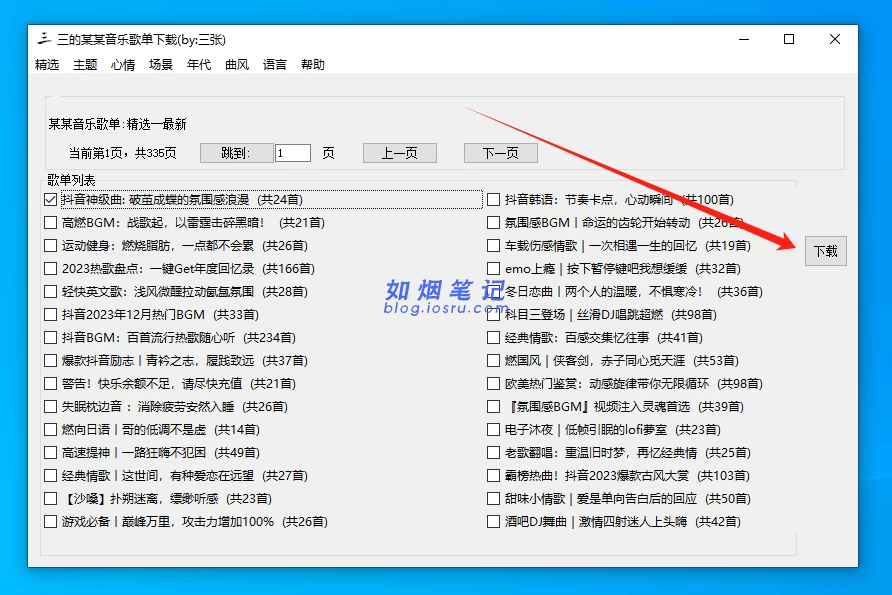892x595 pixels.
Task: Maximize the 歌单下载 window
Action: (x=789, y=39)
